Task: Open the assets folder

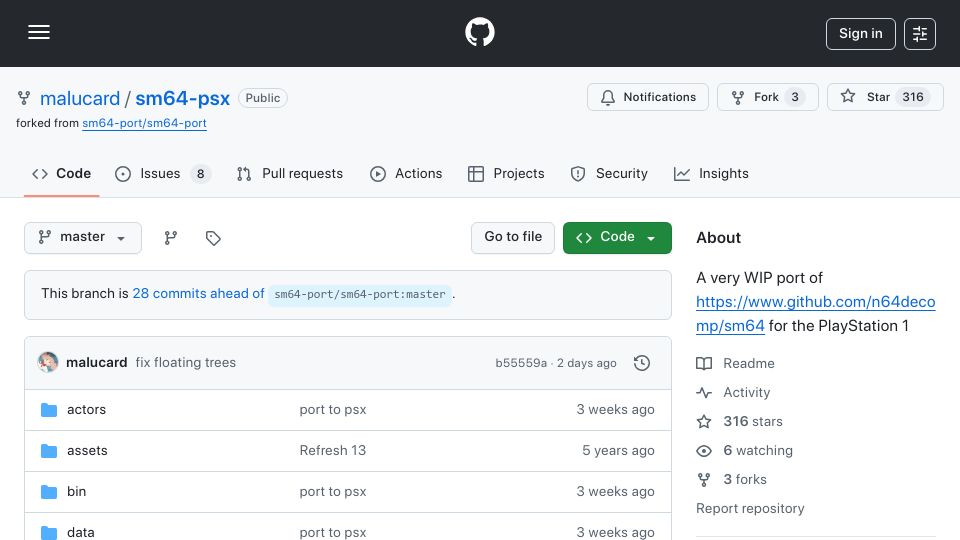Action: click(x=87, y=451)
